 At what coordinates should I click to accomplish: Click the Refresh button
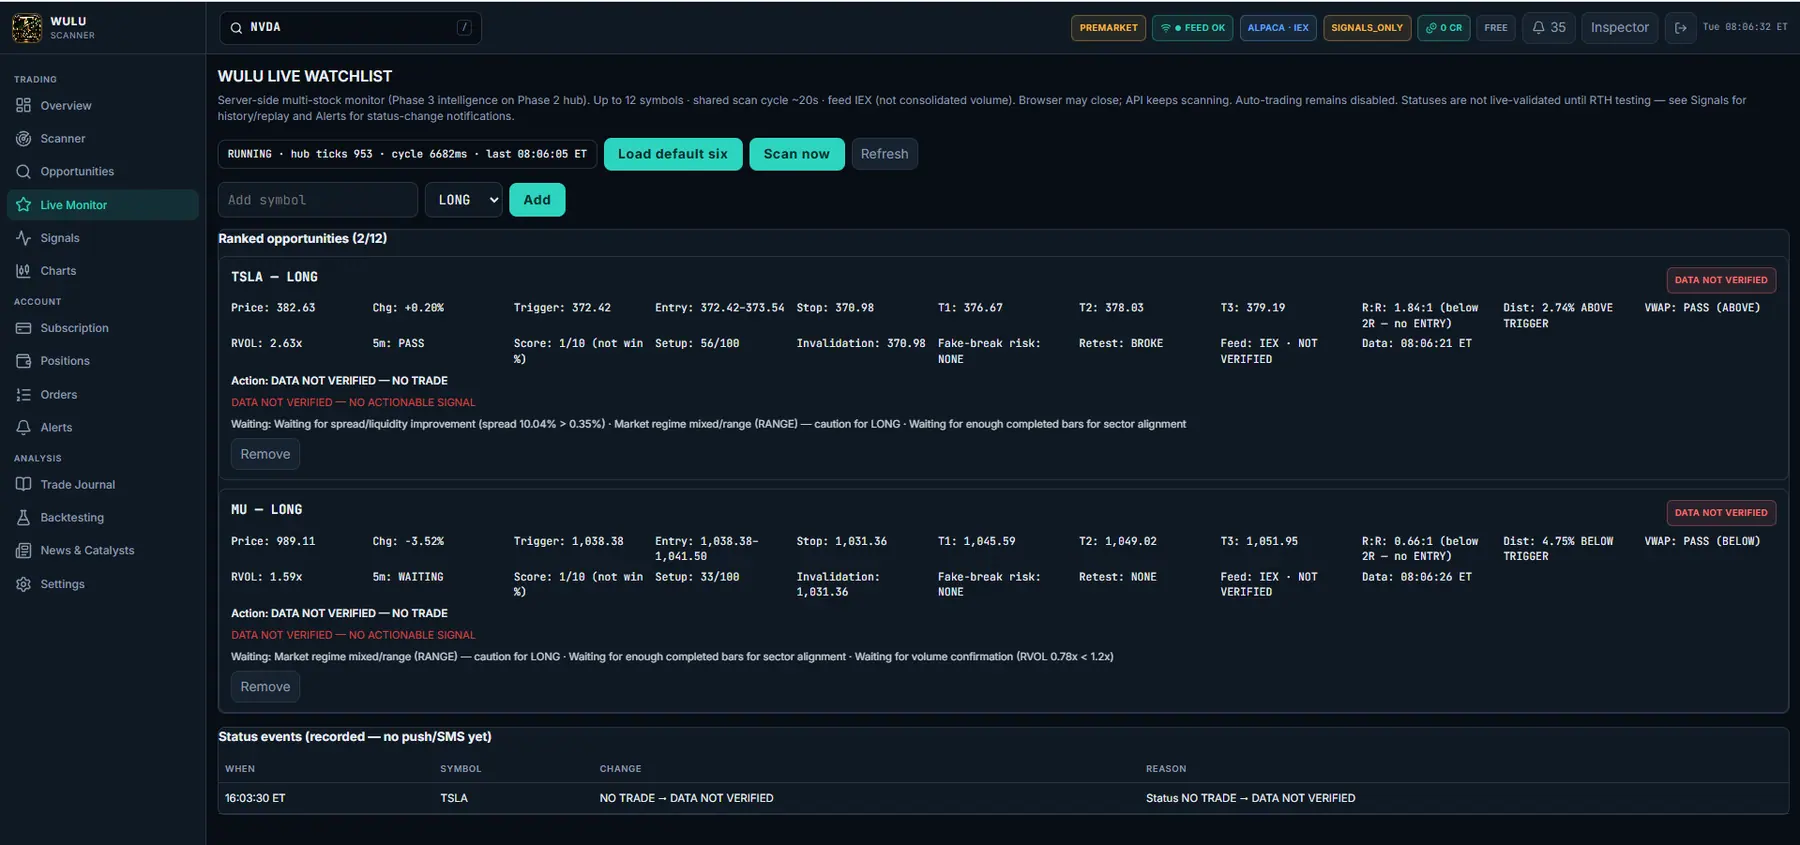click(x=885, y=154)
